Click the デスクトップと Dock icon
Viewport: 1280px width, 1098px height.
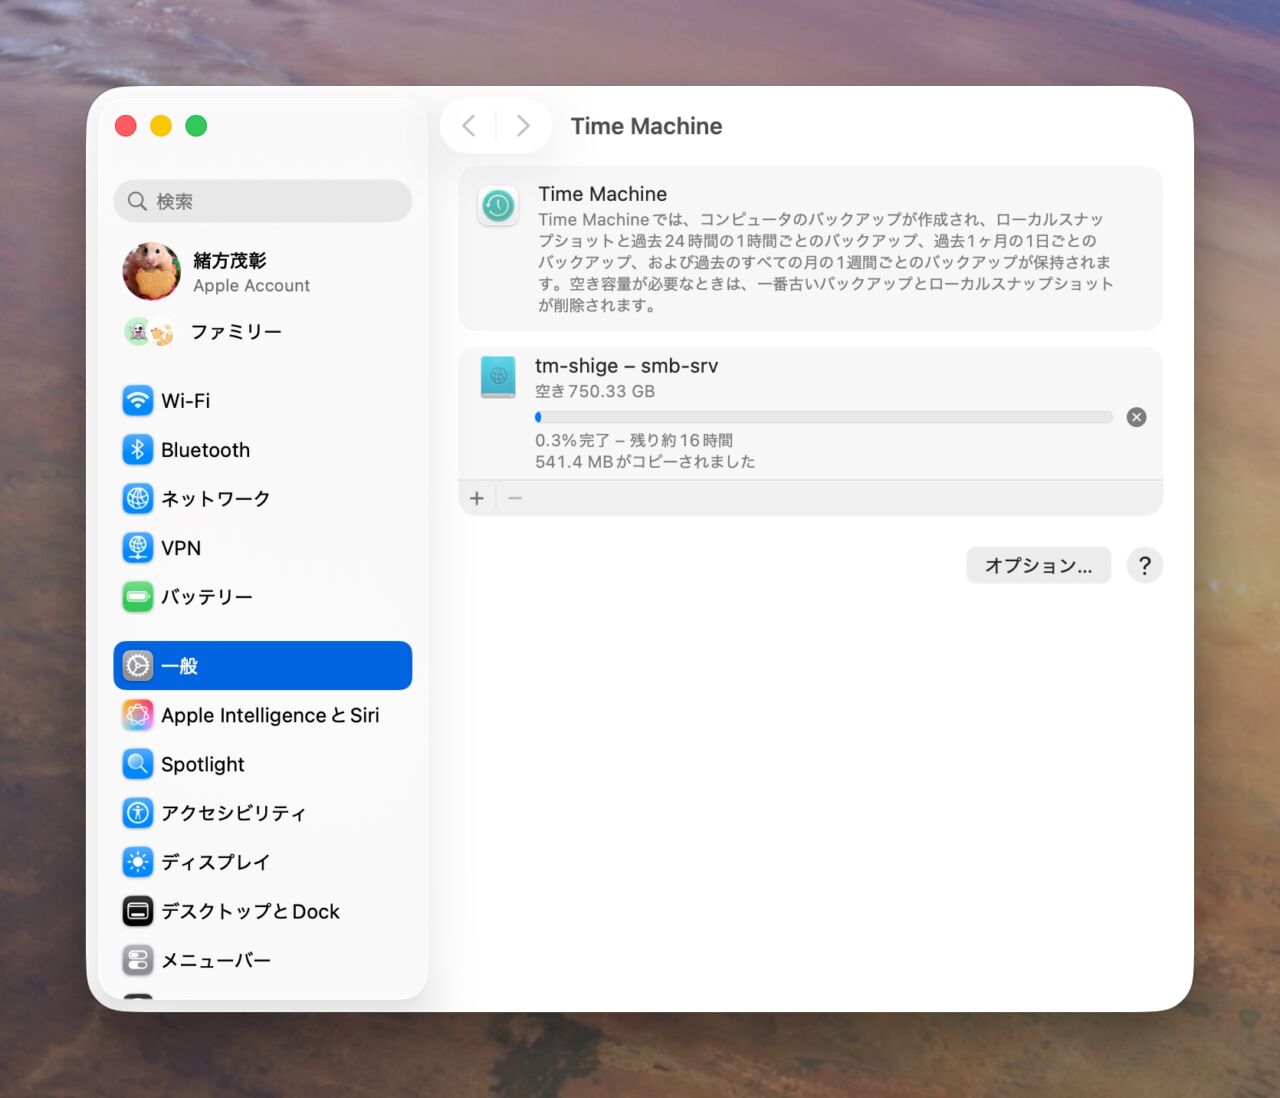(138, 911)
